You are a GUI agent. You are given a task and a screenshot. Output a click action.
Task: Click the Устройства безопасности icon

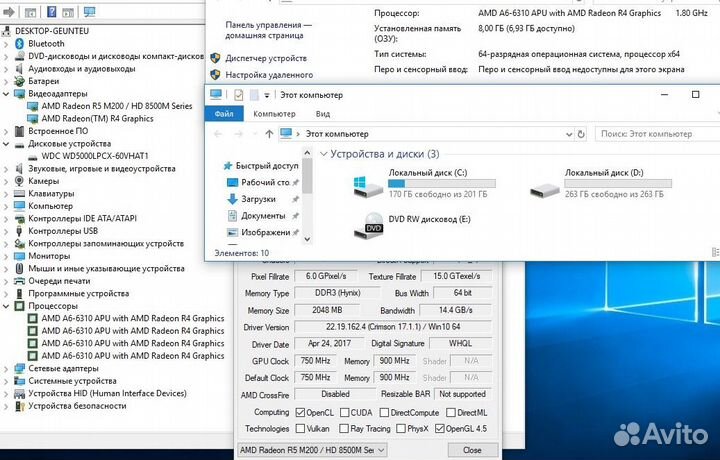tap(19, 406)
